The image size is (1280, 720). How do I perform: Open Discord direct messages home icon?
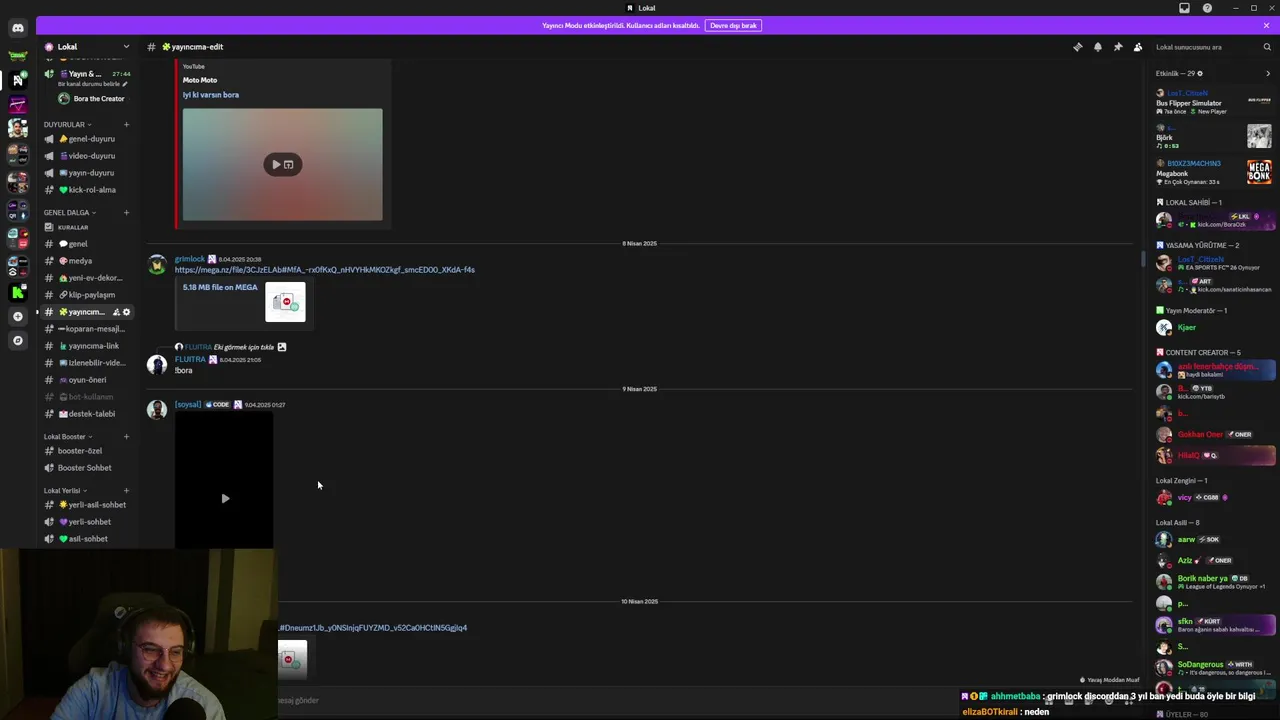click(17, 28)
